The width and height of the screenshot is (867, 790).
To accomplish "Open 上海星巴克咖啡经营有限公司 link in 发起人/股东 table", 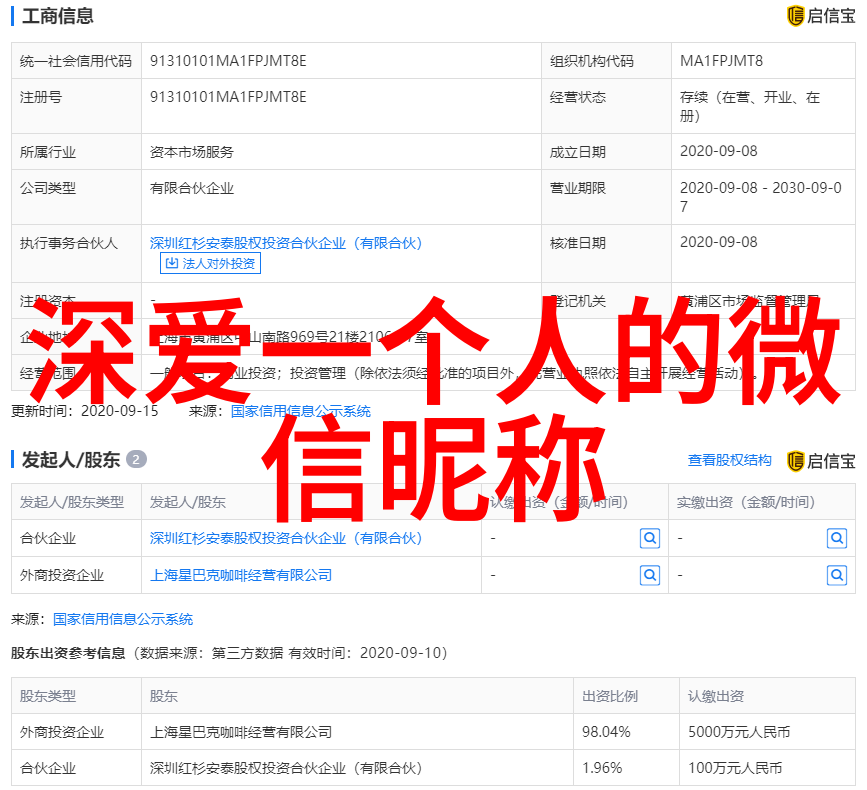I will 241,575.
